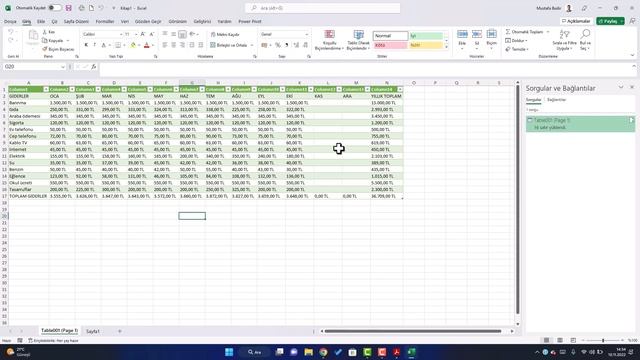Open the Kopyala dropdown arrow
This screenshot has width=640, height=360.
(68, 40)
